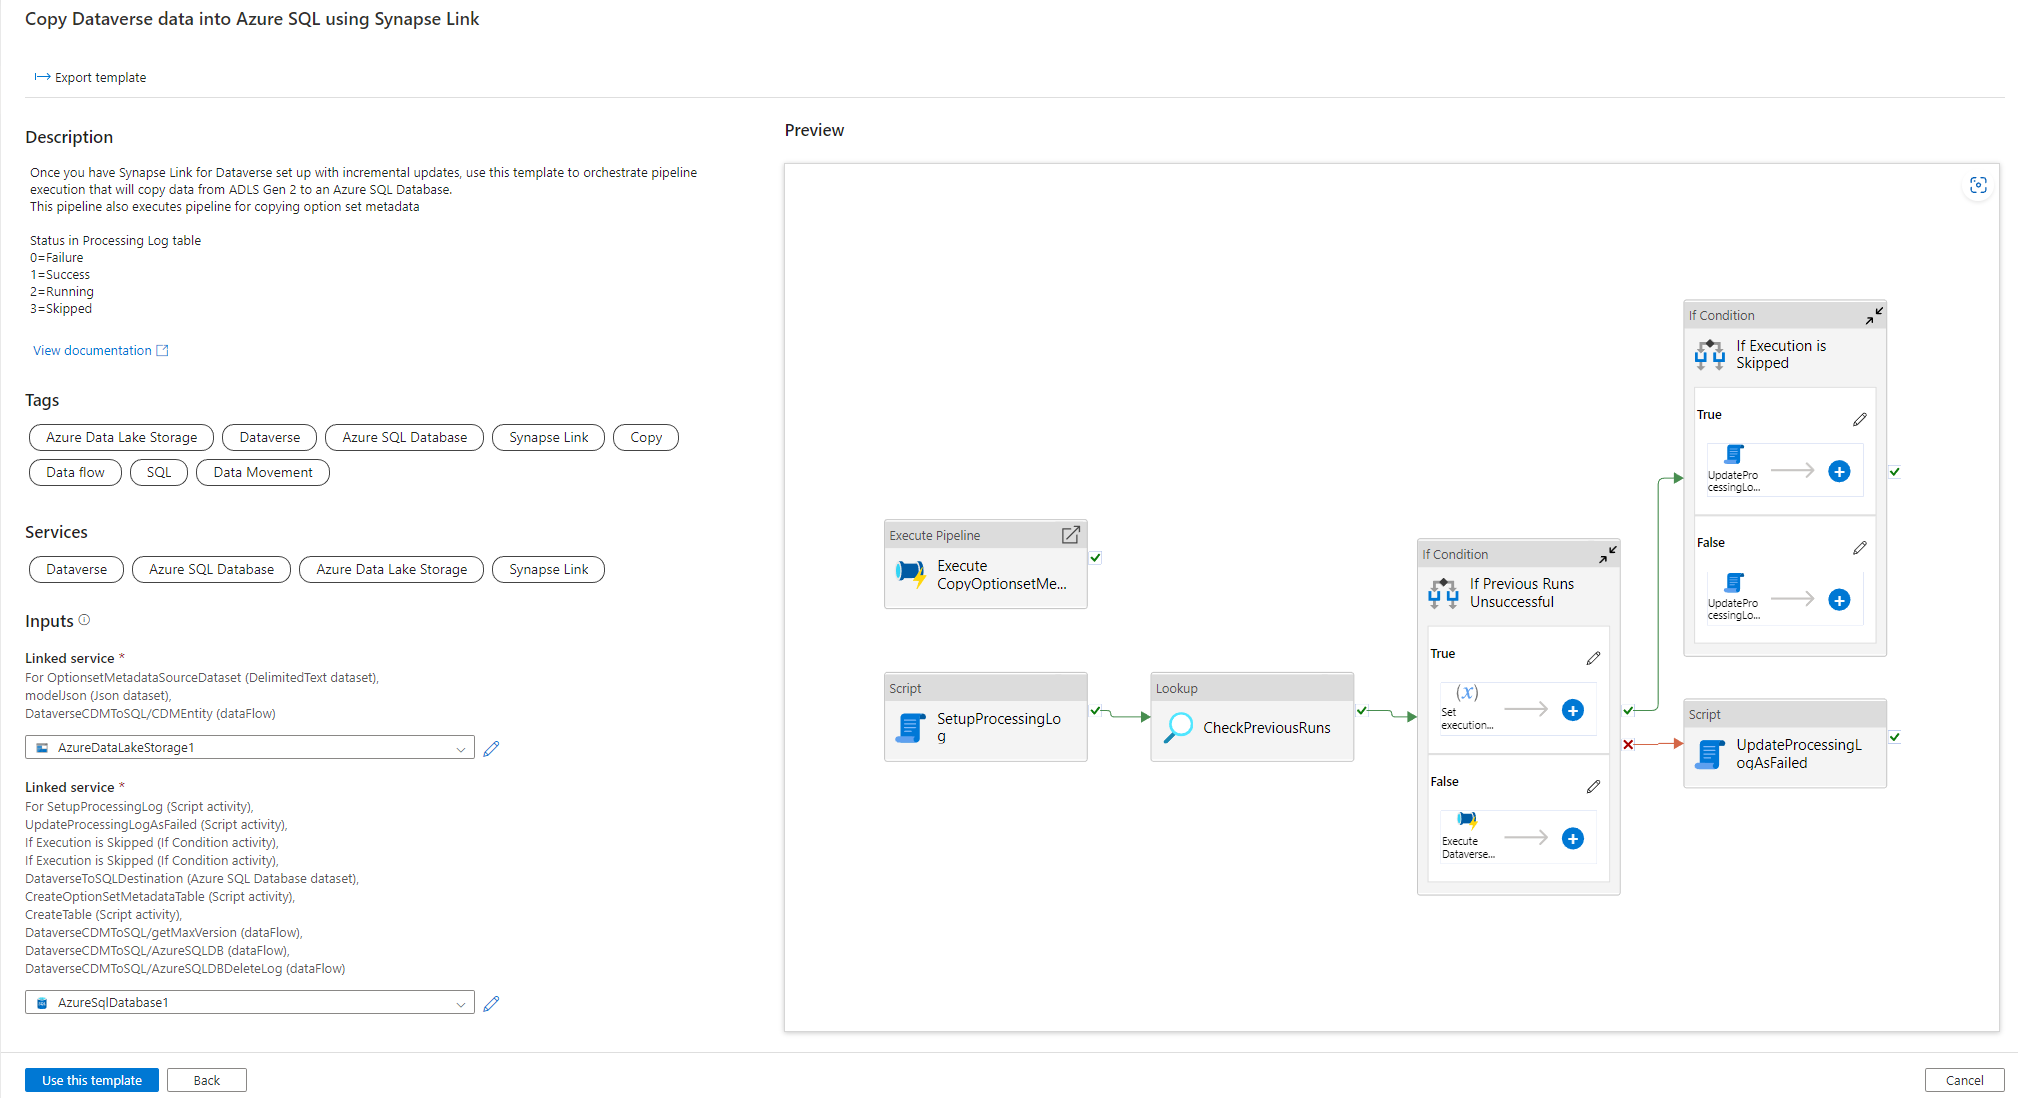Click If Previous Runs Unsuccessful condition icon
The height and width of the screenshot is (1098, 2018).
coord(1443,593)
